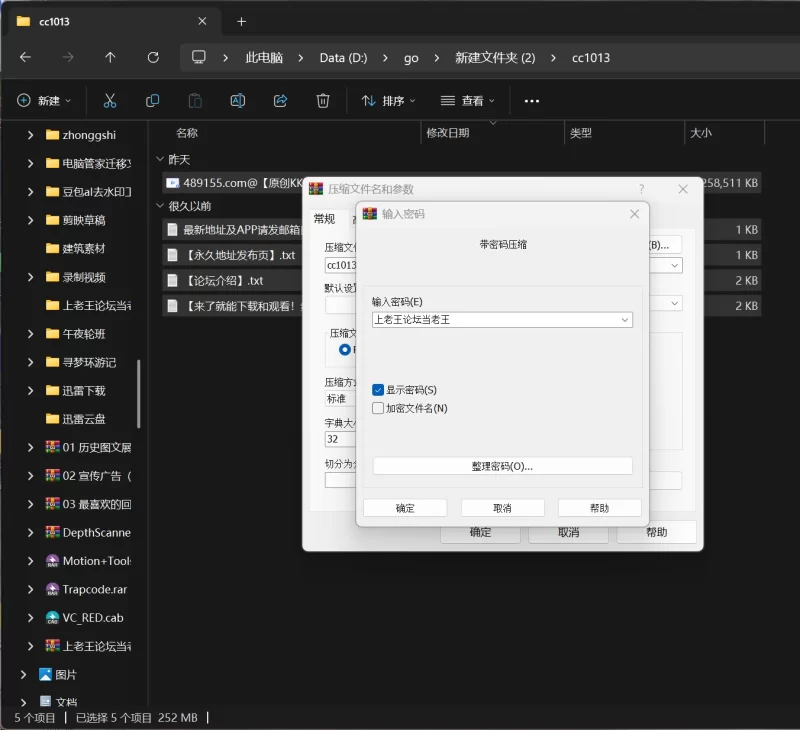800x730 pixels.
Task: Close the 输入密码 dialog
Action: (x=634, y=214)
